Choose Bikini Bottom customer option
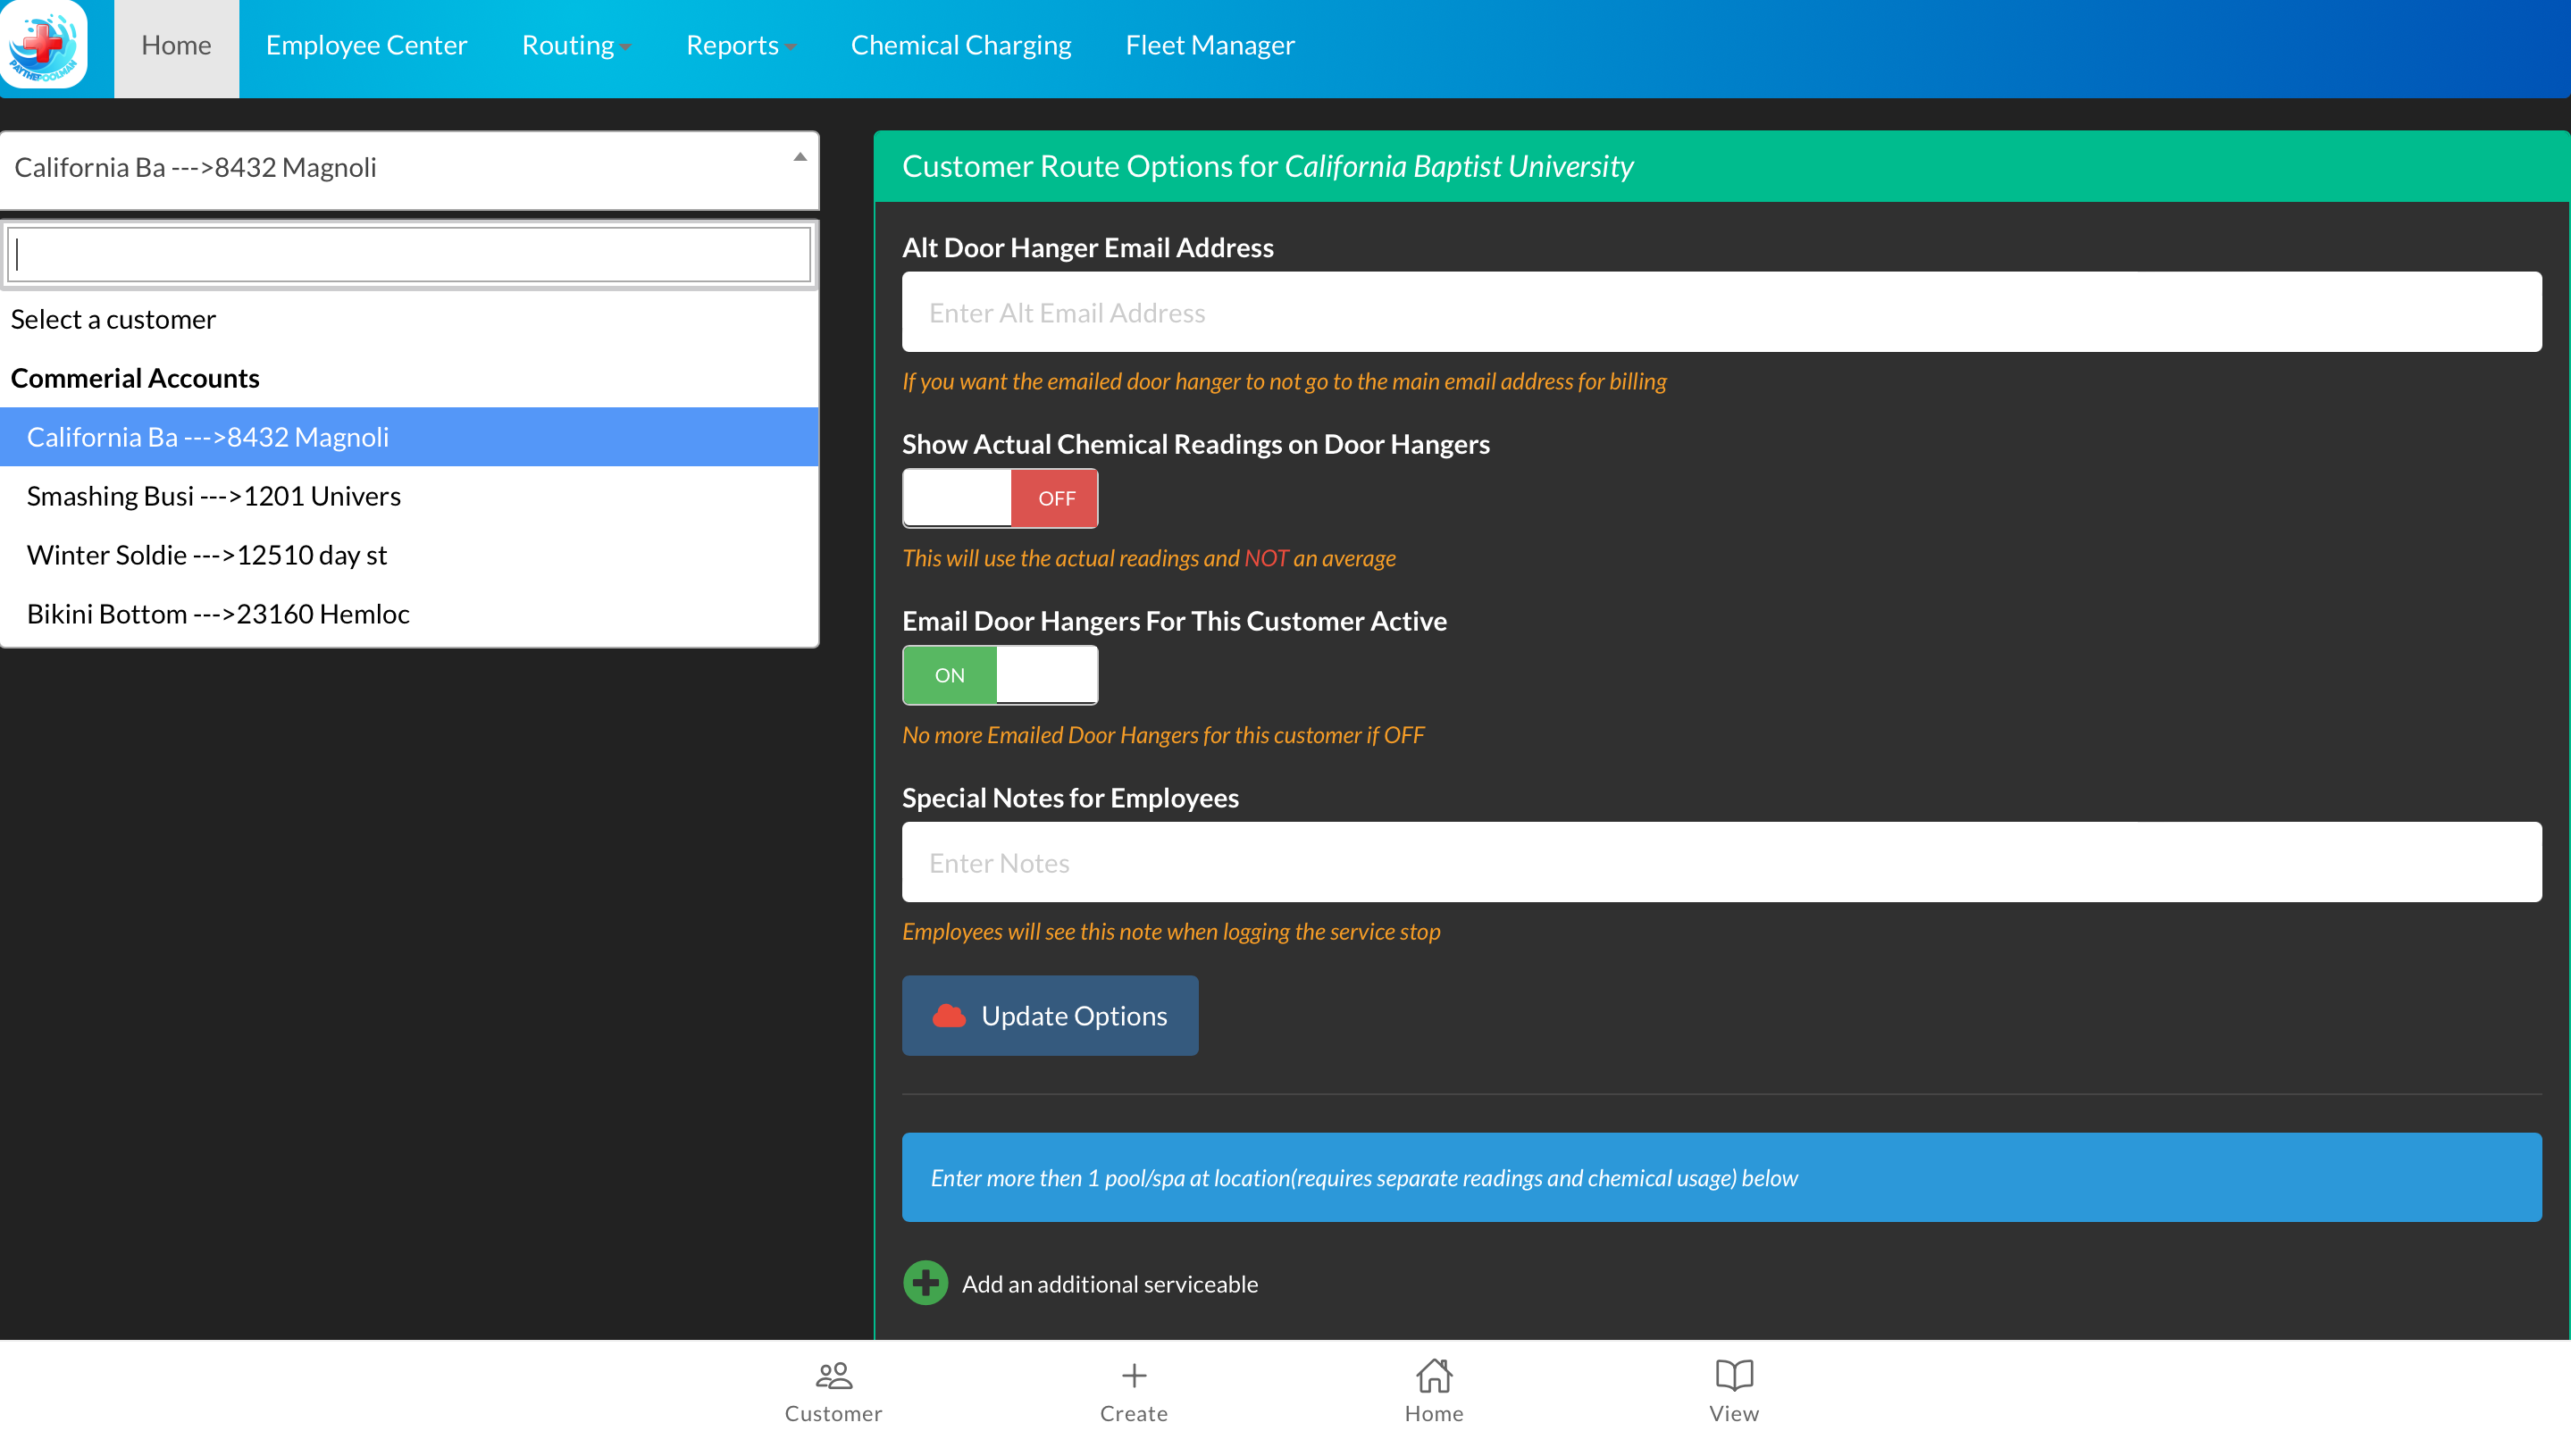The image size is (2571, 1456). [218, 614]
